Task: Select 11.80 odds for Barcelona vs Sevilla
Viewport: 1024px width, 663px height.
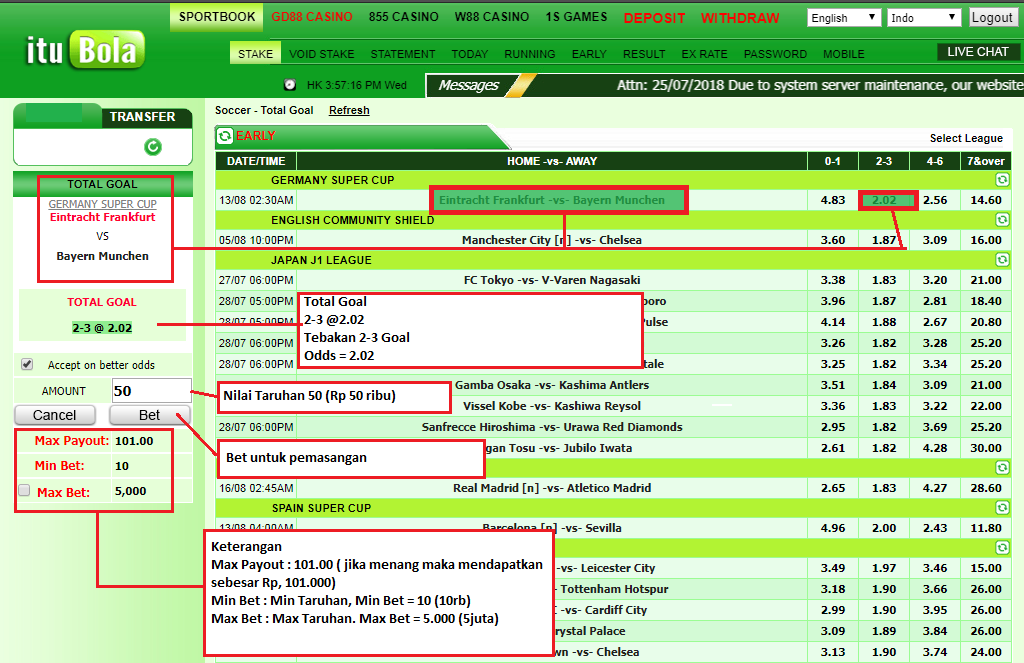Action: click(x=985, y=527)
